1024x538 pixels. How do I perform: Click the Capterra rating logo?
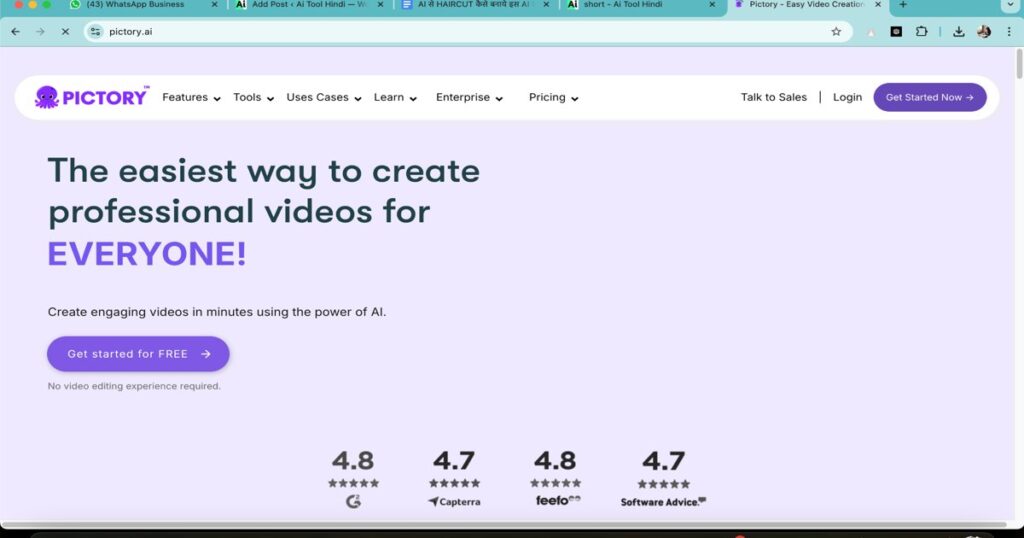pyautogui.click(x=454, y=501)
